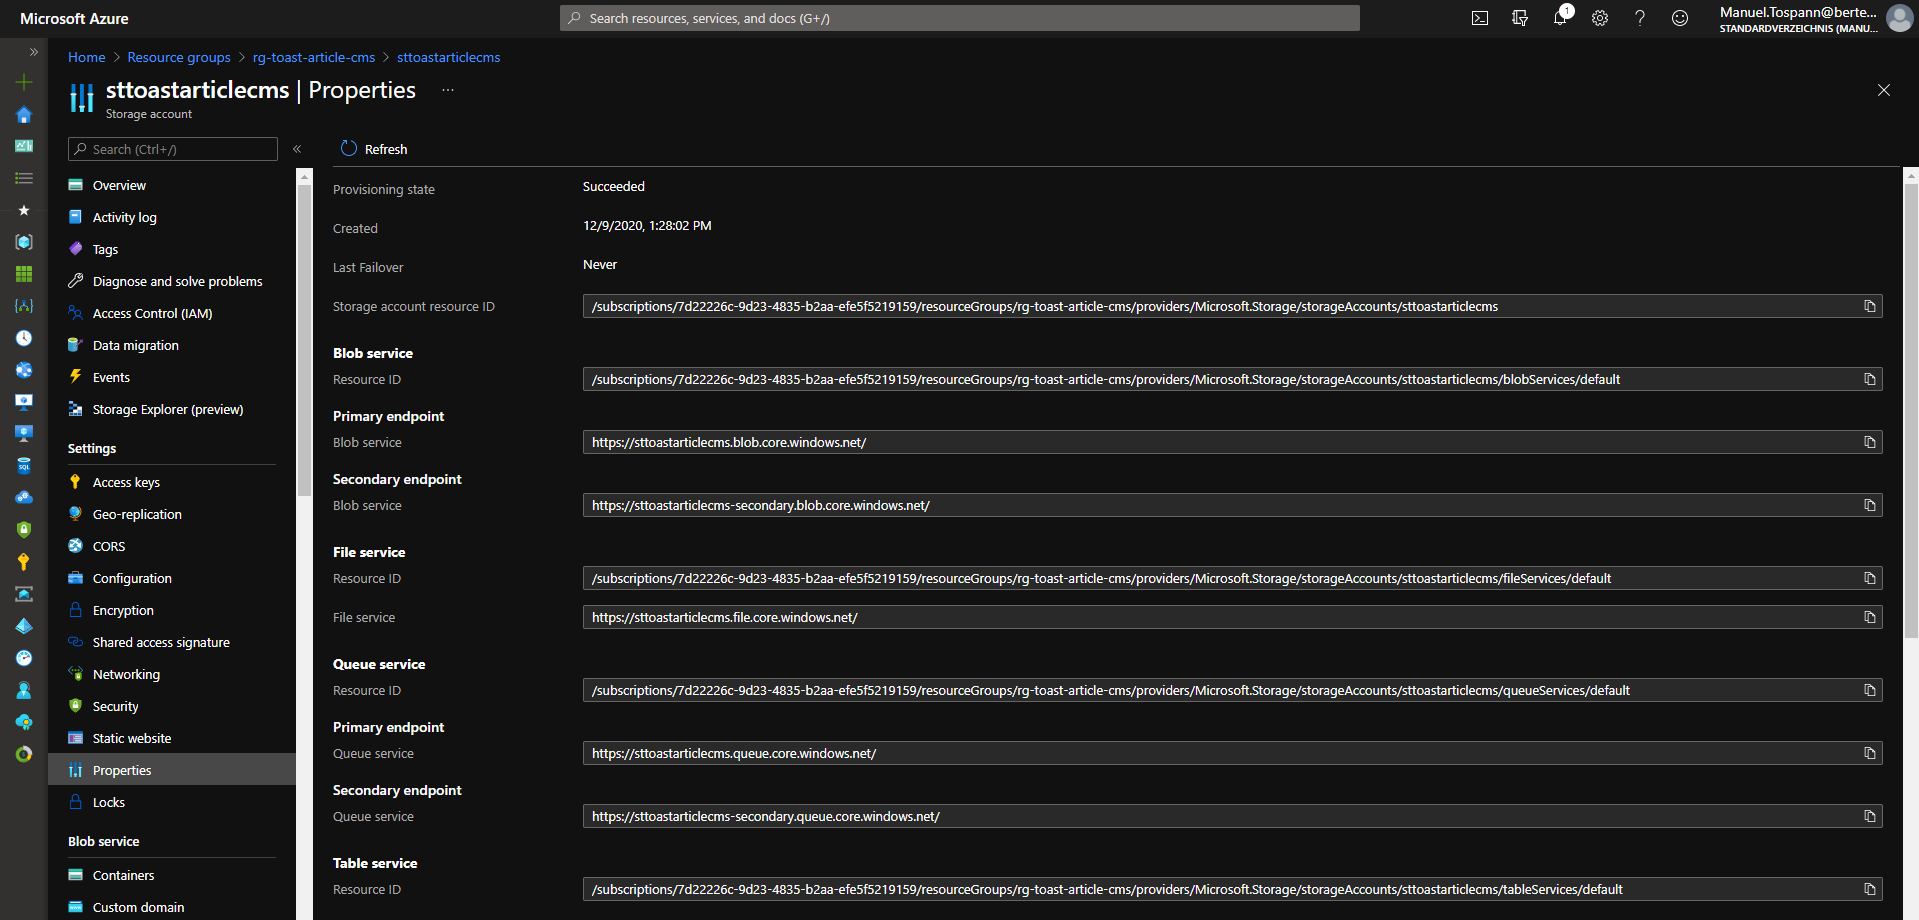The image size is (1919, 920).
Task: Click the Favorites star in the left rail
Action: pos(24,210)
